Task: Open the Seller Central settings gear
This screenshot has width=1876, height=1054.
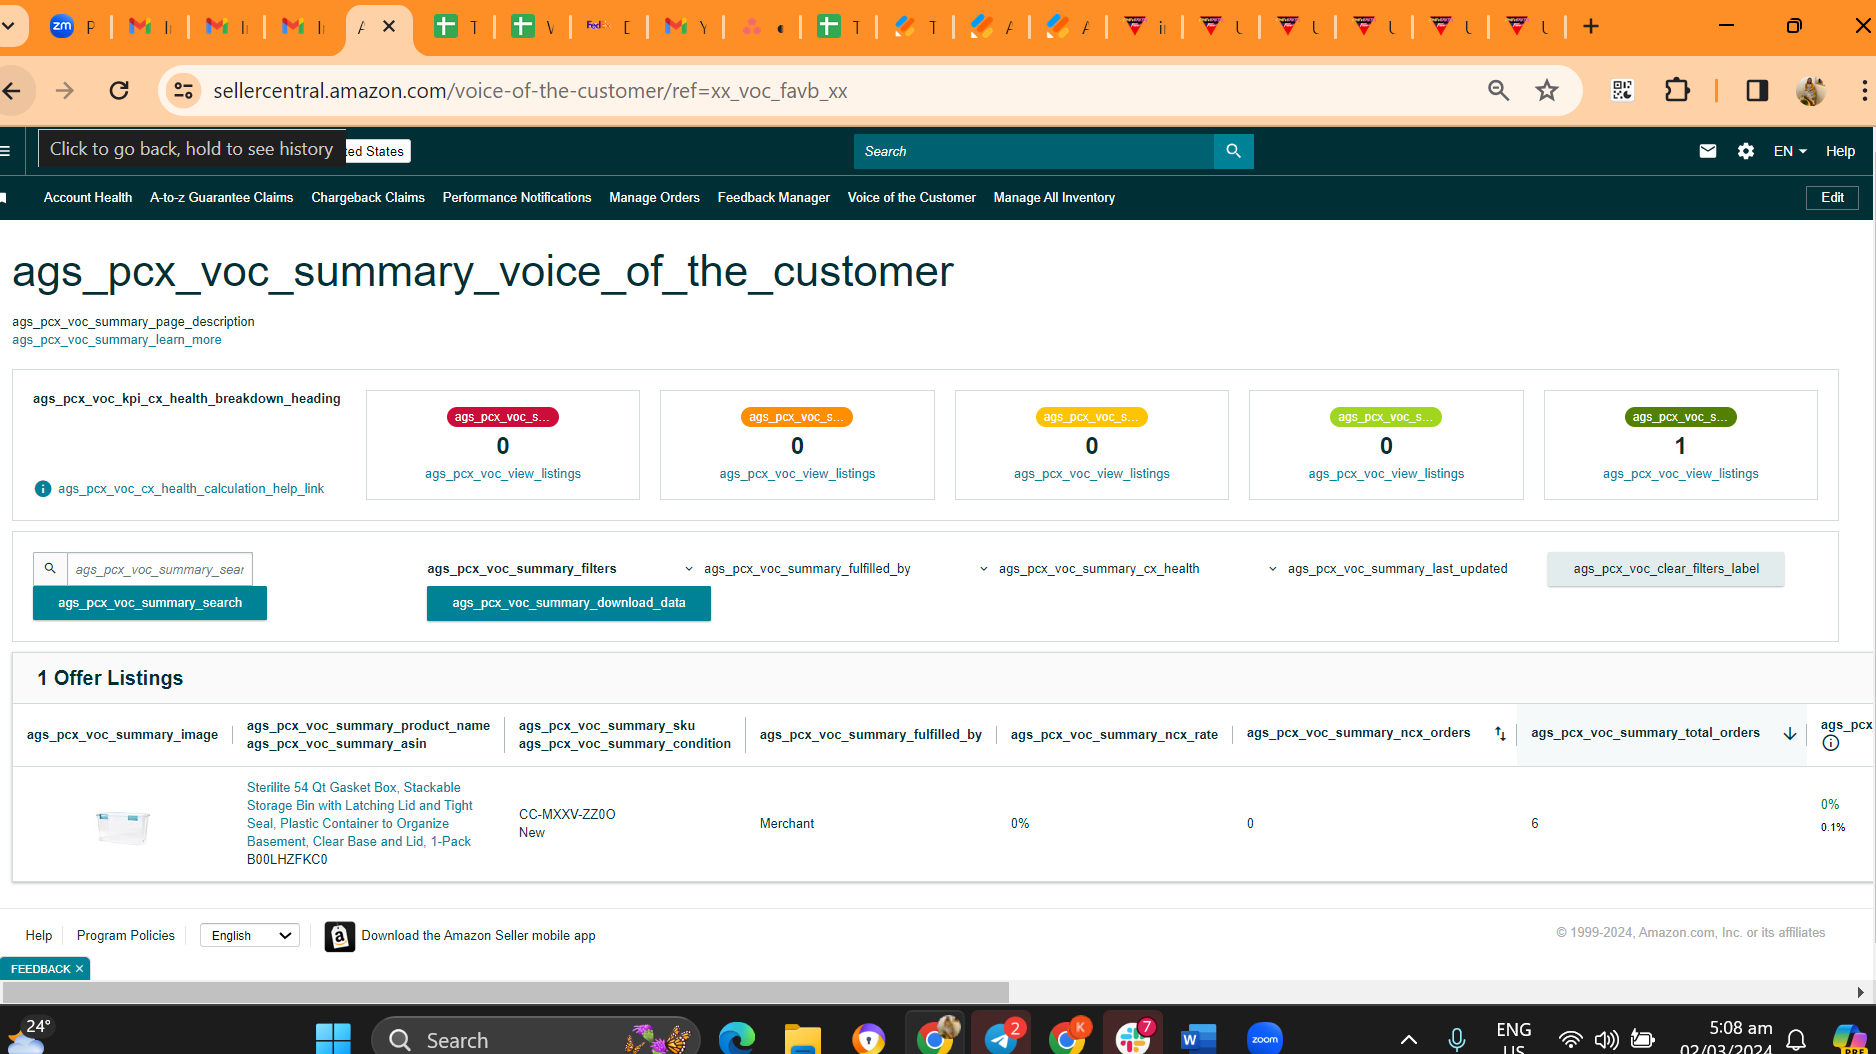Action: pos(1746,151)
